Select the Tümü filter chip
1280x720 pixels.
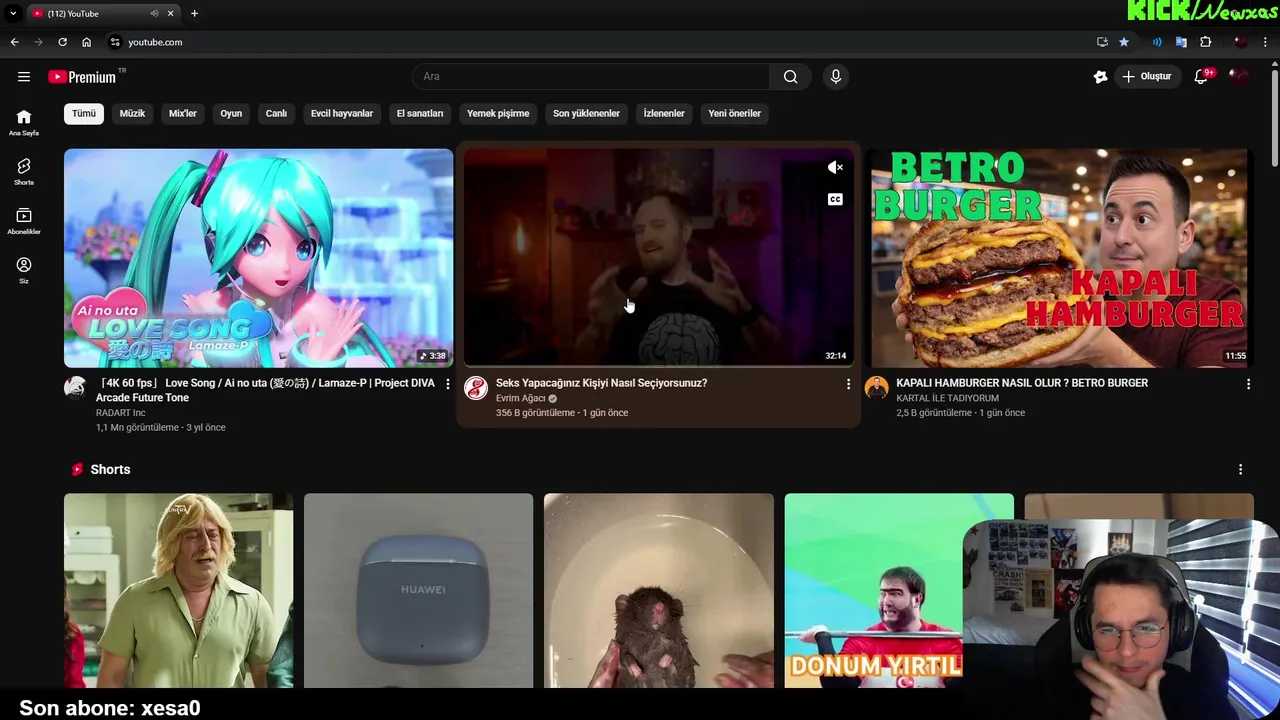point(84,113)
